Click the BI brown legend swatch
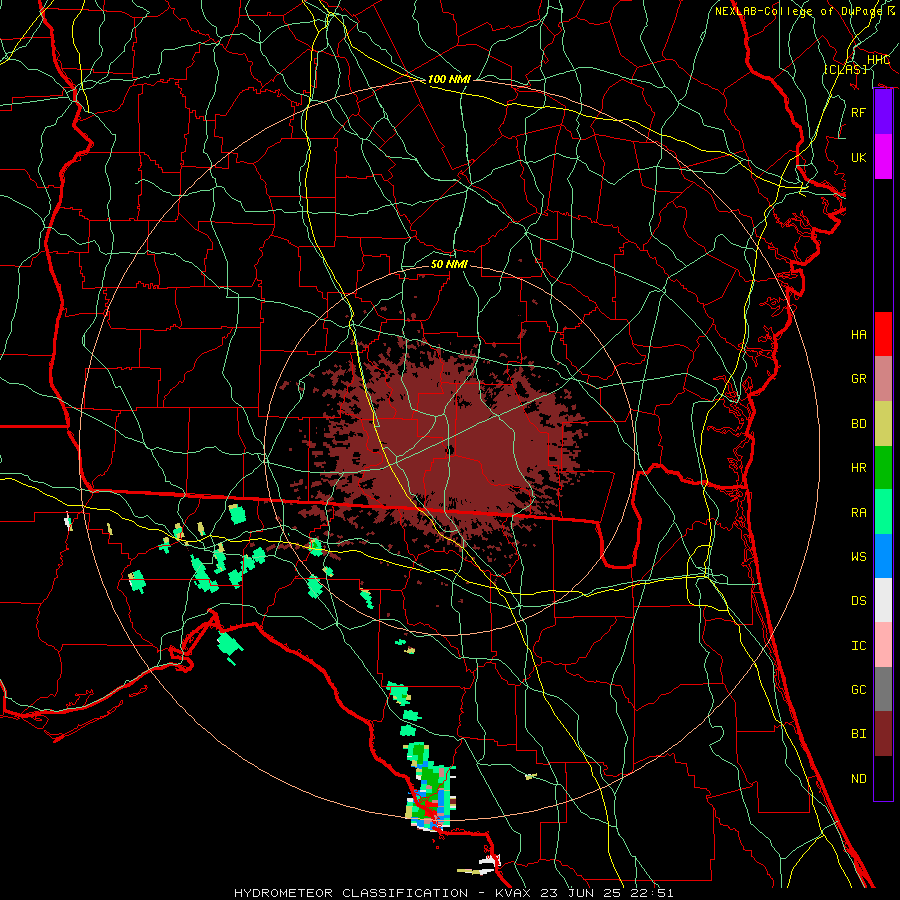The width and height of the screenshot is (900, 900). (x=883, y=734)
